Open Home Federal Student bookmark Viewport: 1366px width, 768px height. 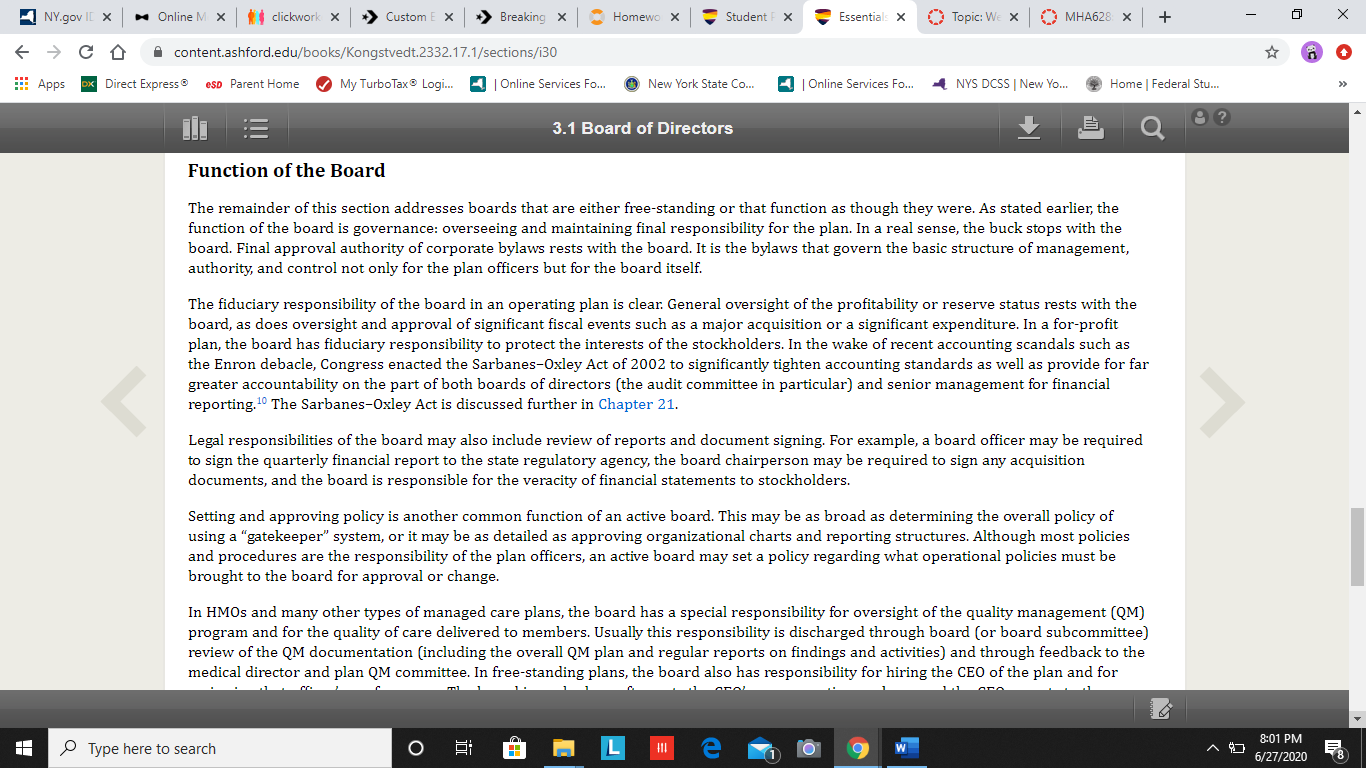click(1153, 84)
